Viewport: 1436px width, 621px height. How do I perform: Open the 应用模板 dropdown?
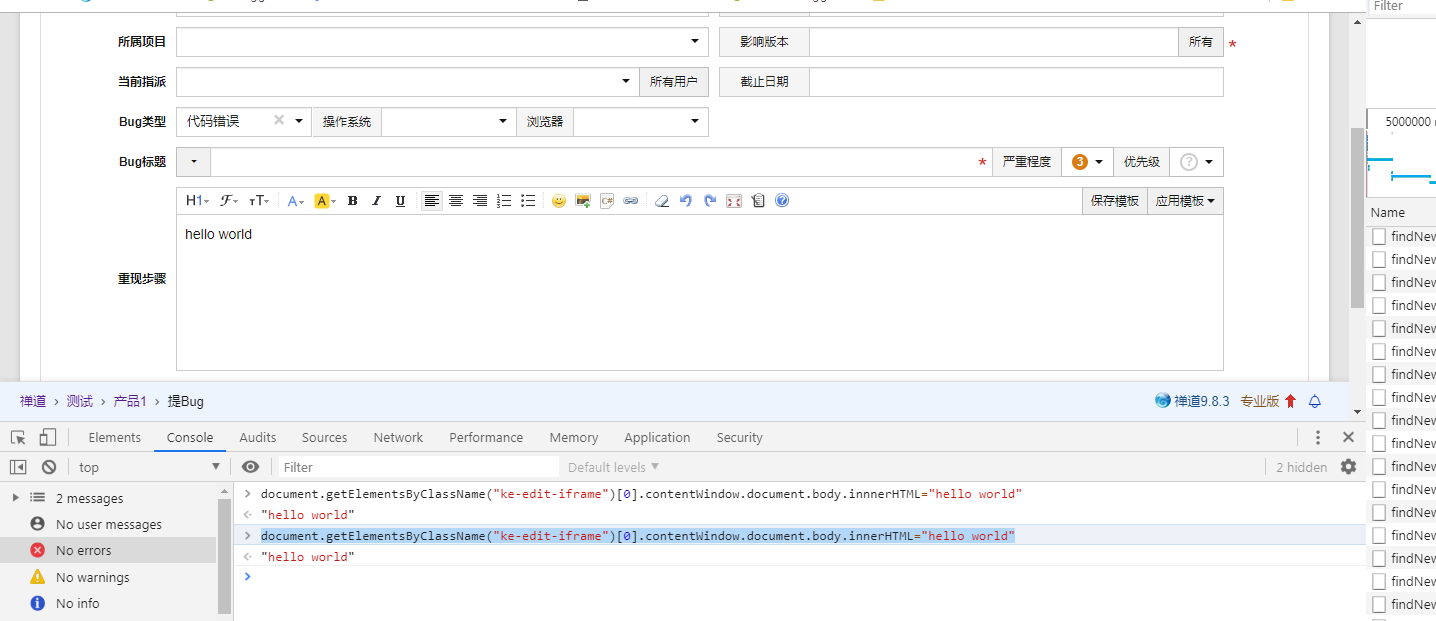click(x=1185, y=201)
